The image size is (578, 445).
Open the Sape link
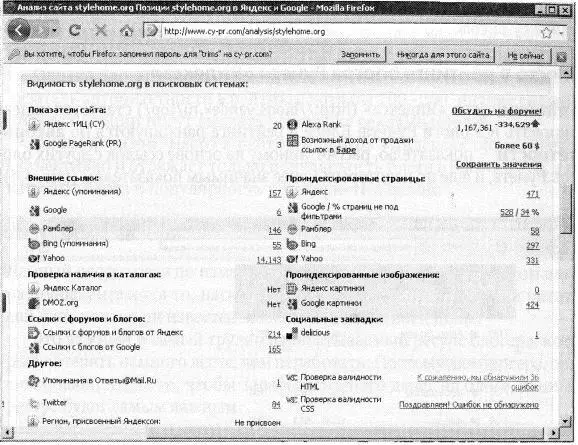pyautogui.click(x=346, y=150)
